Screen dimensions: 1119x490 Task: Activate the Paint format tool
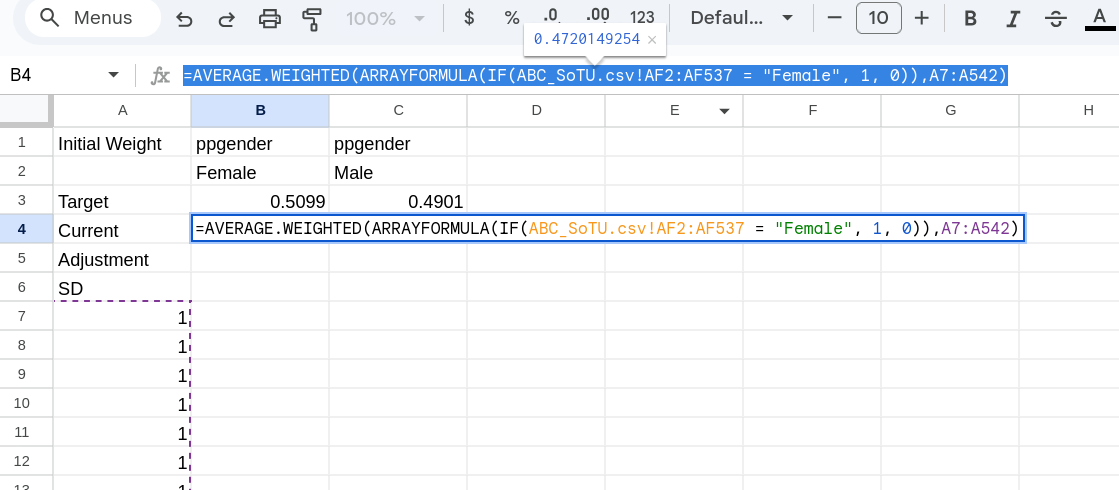tap(312, 18)
